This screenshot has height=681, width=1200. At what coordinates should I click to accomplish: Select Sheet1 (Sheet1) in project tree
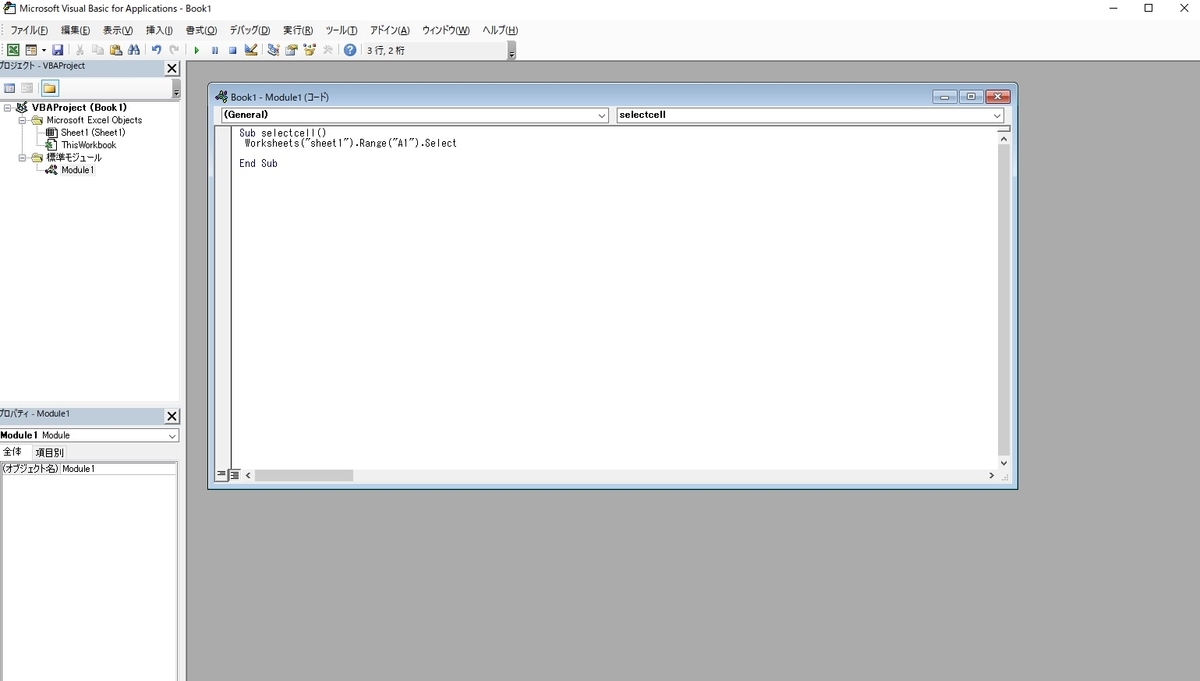click(93, 132)
